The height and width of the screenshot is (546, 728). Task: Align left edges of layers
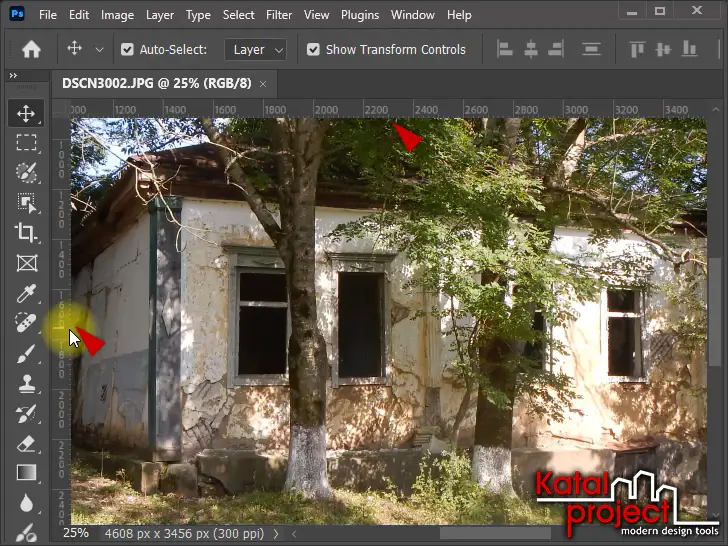(504, 49)
